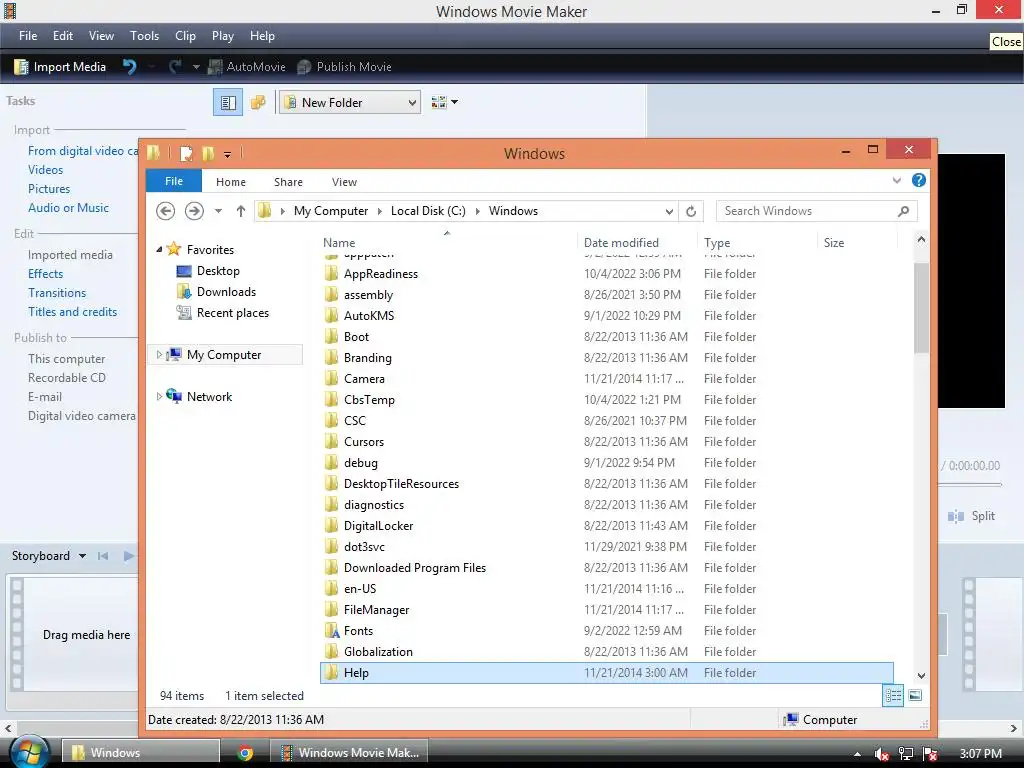This screenshot has height=768, width=1024.
Task: Click the Undo arrow in Movie Maker
Action: coord(129,66)
